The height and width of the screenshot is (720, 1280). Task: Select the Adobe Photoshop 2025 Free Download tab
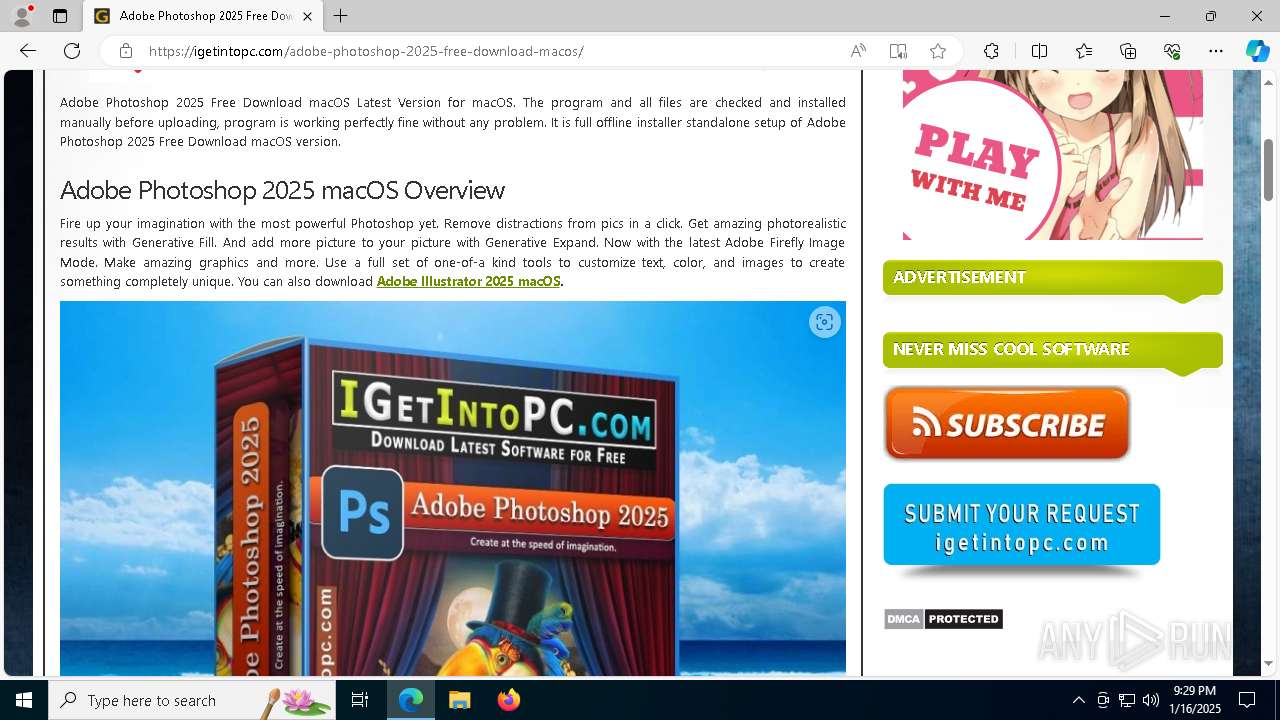pos(202,16)
